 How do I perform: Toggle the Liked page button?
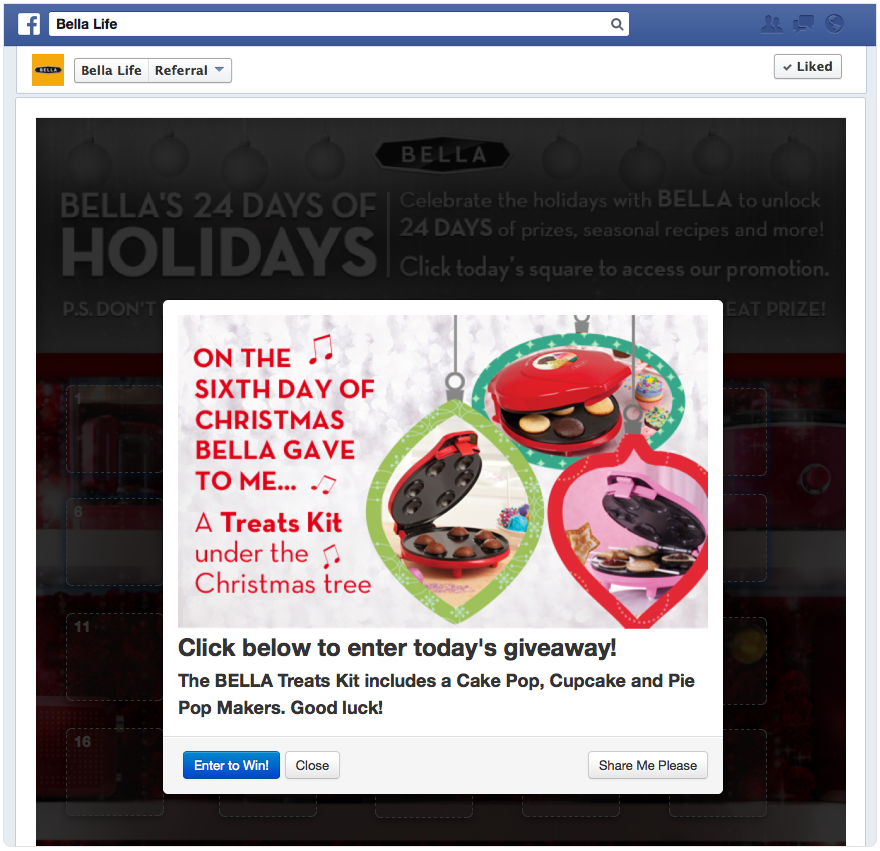(808, 67)
